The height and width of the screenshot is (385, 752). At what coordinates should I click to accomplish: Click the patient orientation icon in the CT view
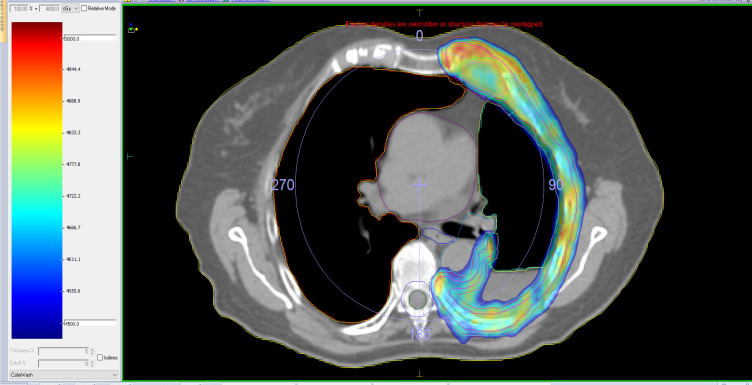(x=132, y=28)
